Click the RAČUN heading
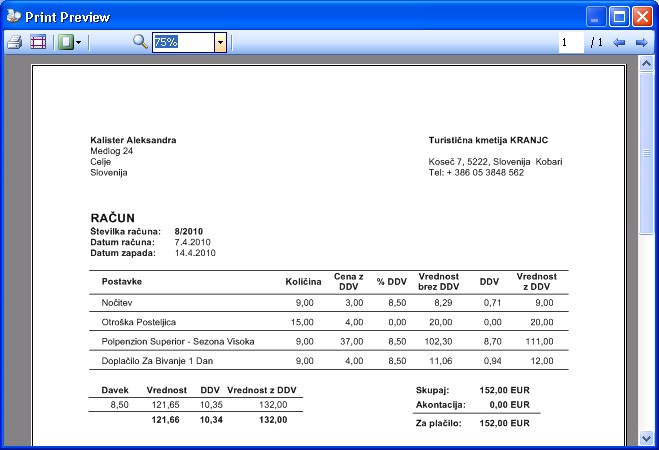The width and height of the screenshot is (659, 450). (x=113, y=218)
